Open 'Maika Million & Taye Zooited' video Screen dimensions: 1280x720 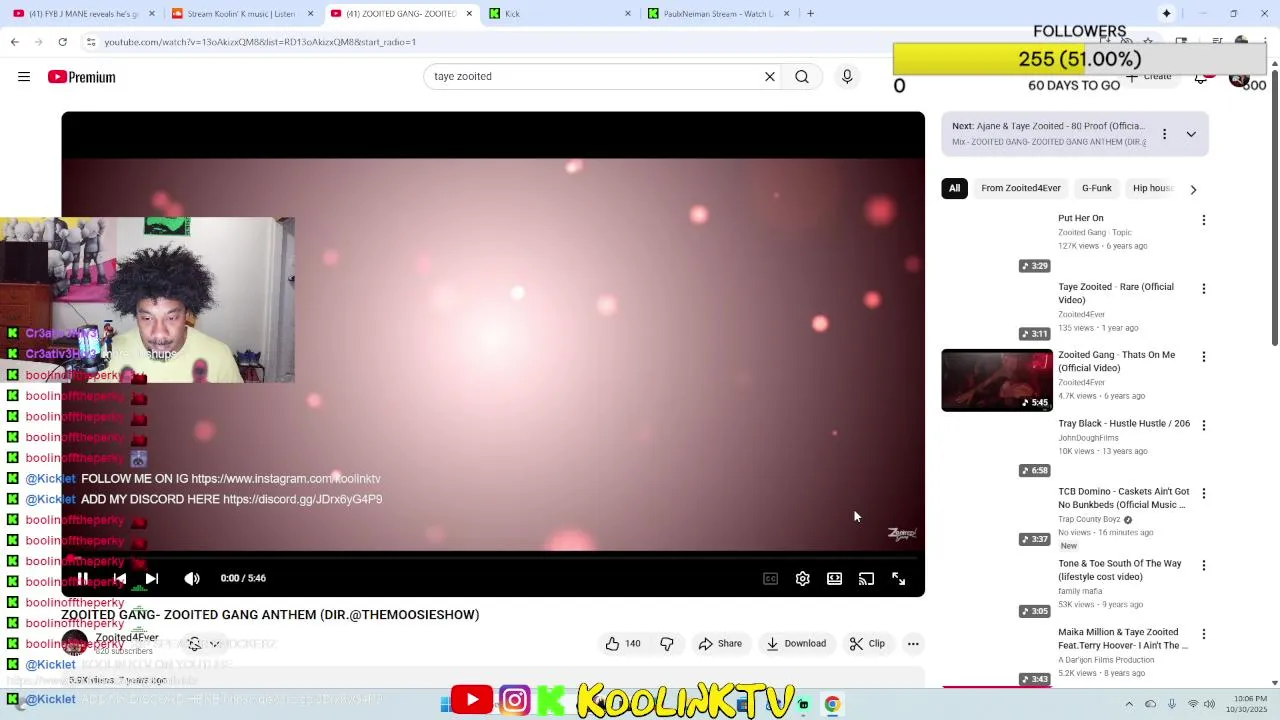[1123, 639]
